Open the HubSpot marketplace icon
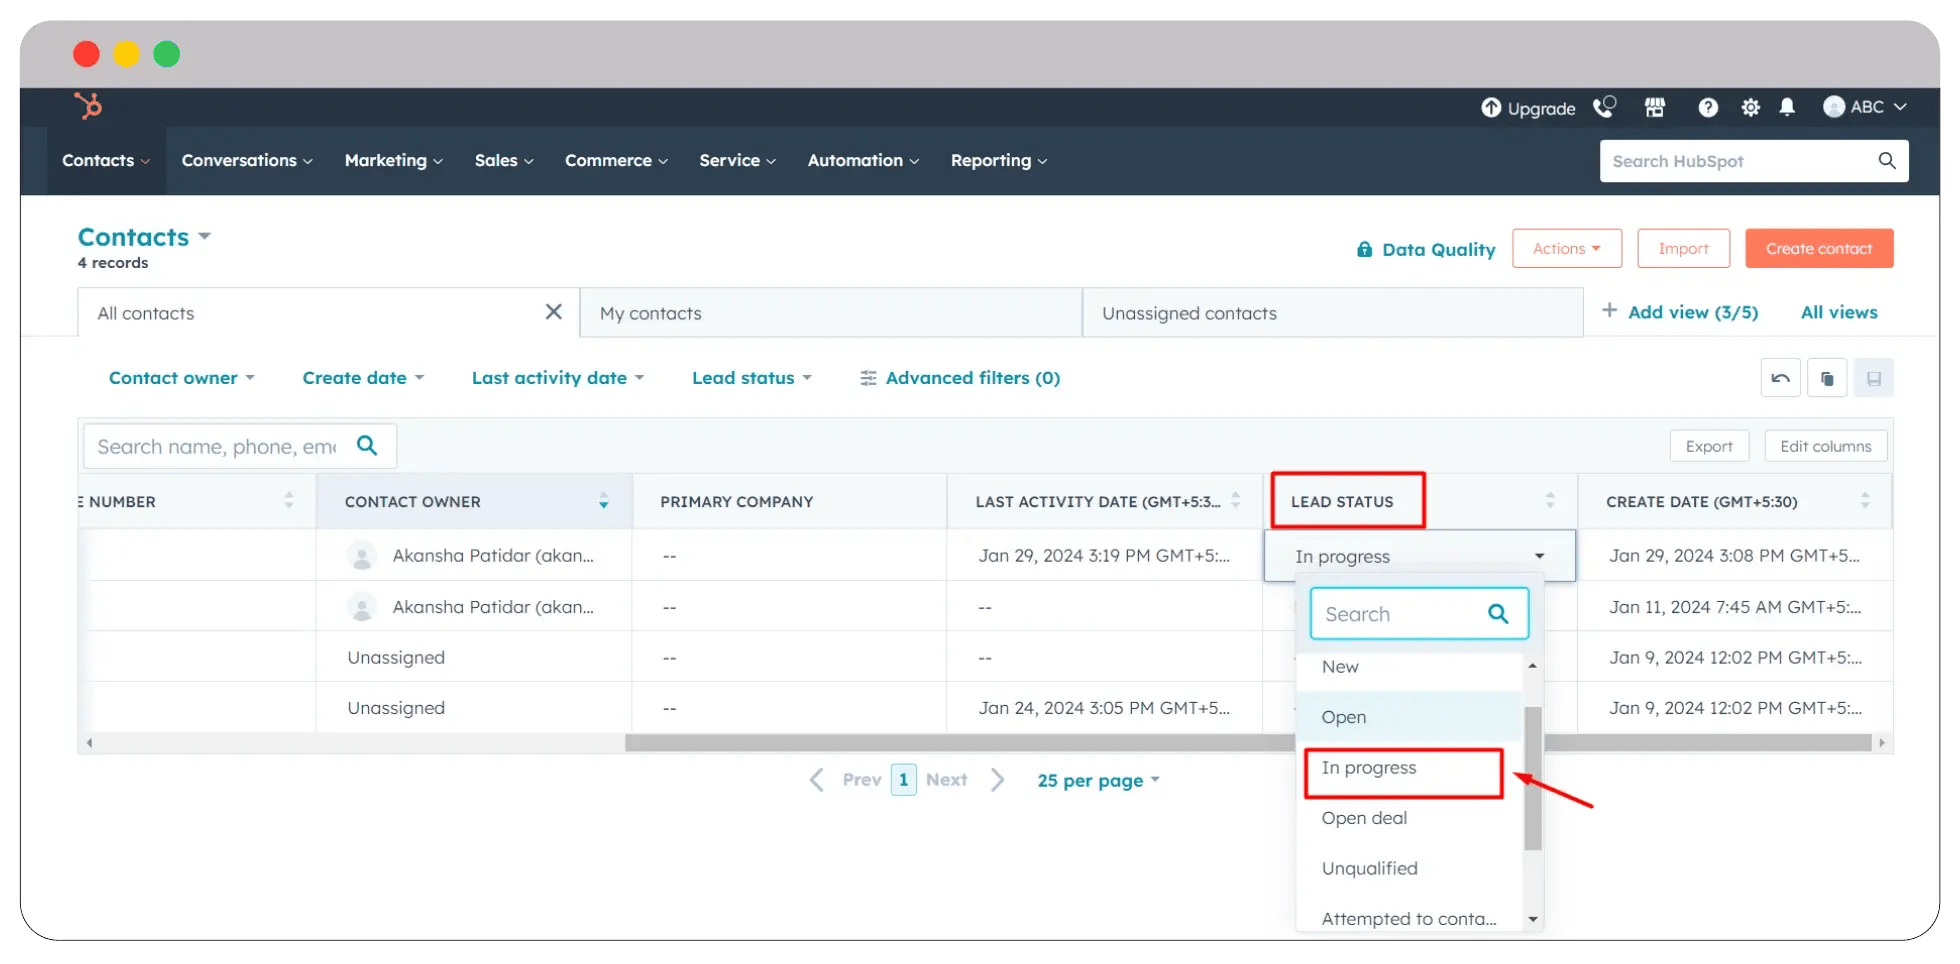Image resolution: width=1960 pixels, height=964 pixels. (x=1655, y=107)
